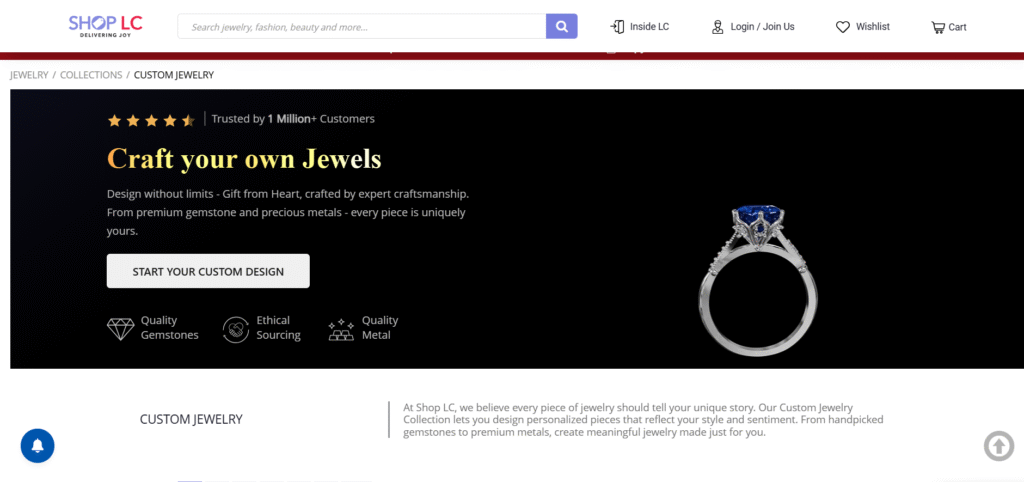Open the Wishlist heart icon

click(x=843, y=27)
